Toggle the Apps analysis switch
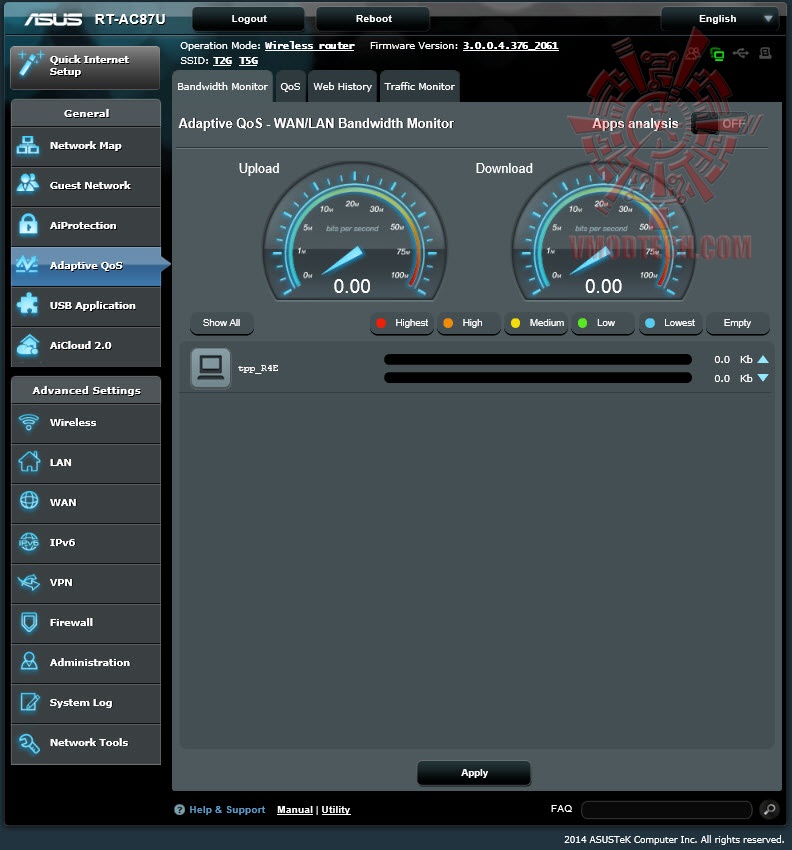The height and width of the screenshot is (850, 792). click(x=720, y=124)
